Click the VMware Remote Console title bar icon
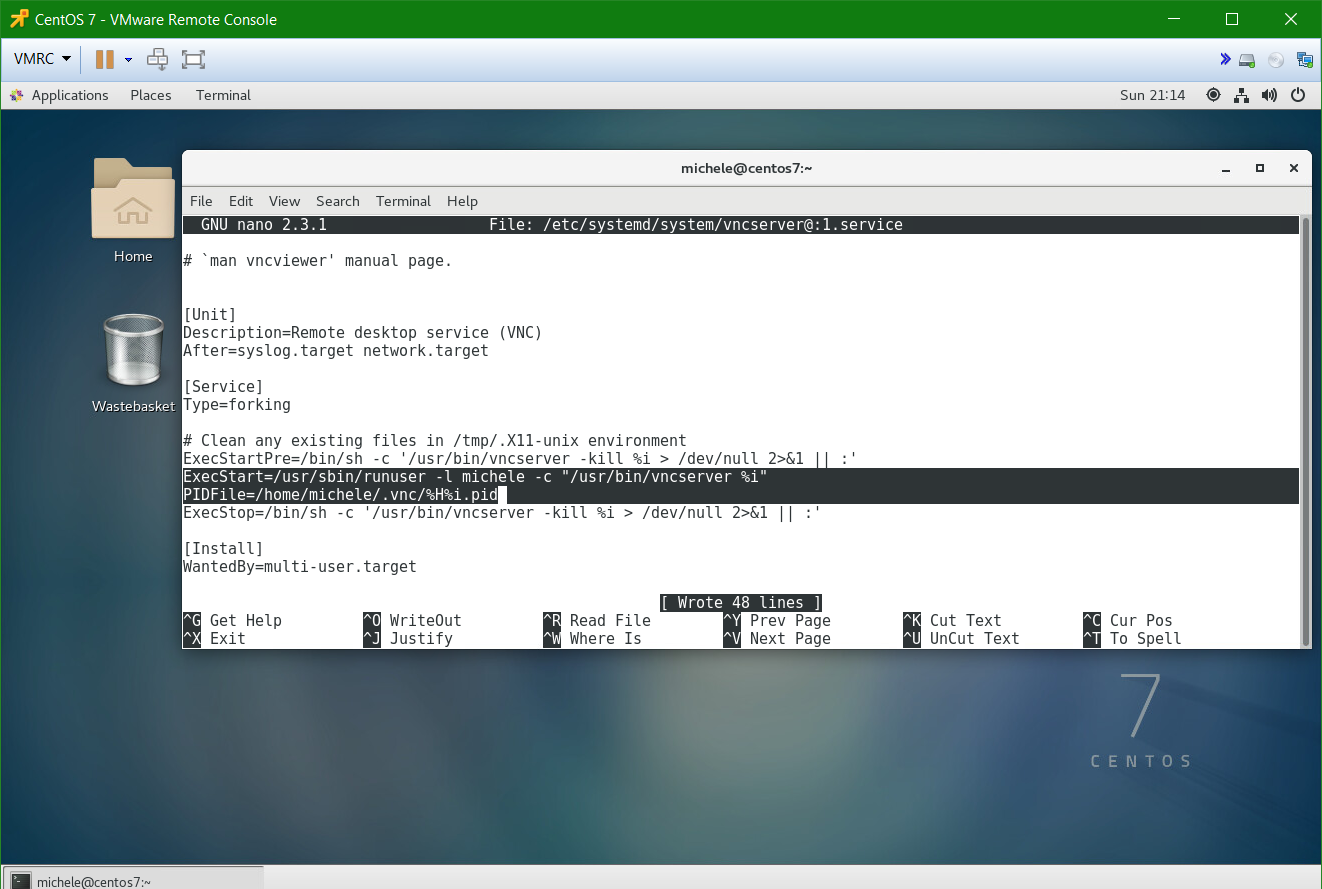The image size is (1322, 889). tap(19, 19)
